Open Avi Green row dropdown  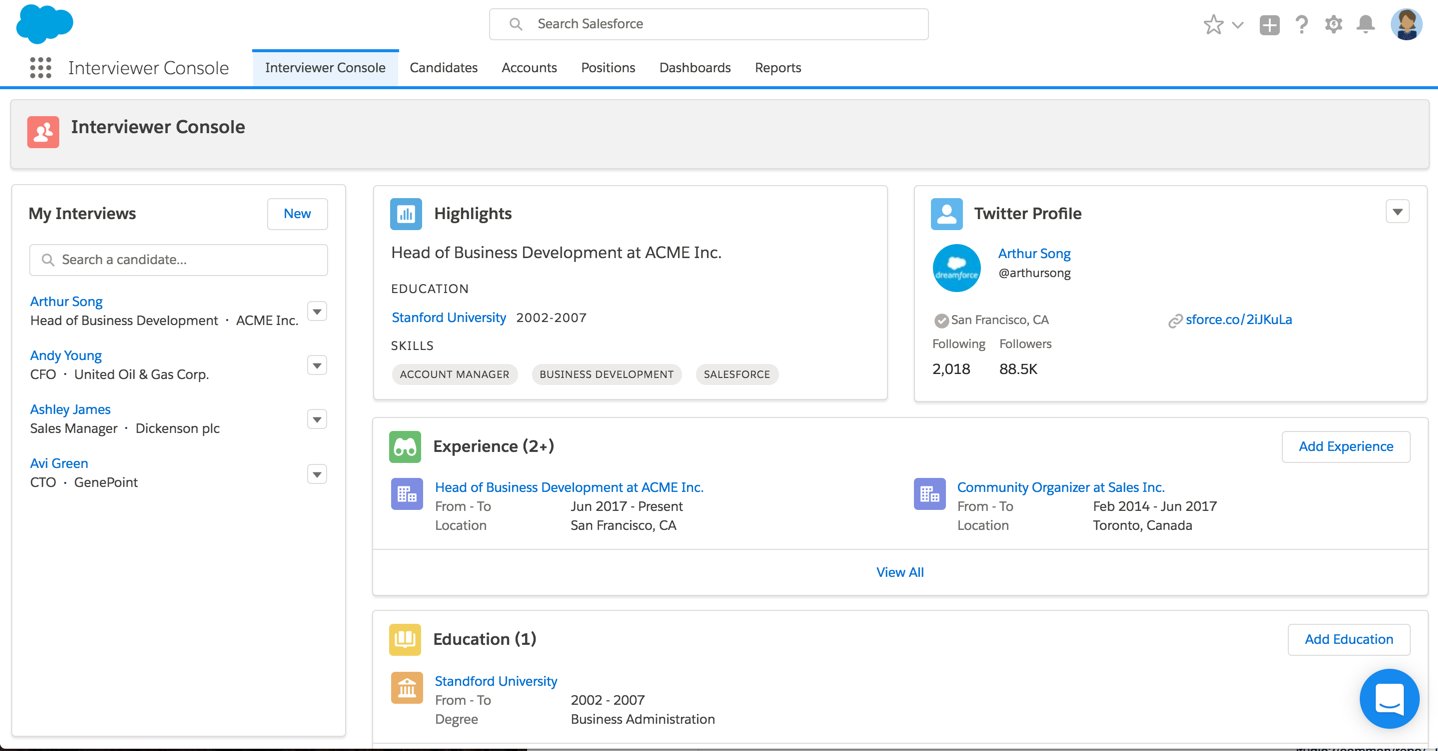point(317,474)
